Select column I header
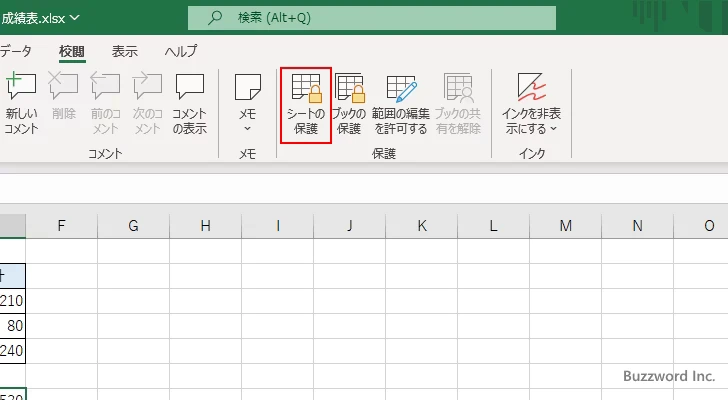Viewport: 728px width, 400px height. [x=278, y=226]
